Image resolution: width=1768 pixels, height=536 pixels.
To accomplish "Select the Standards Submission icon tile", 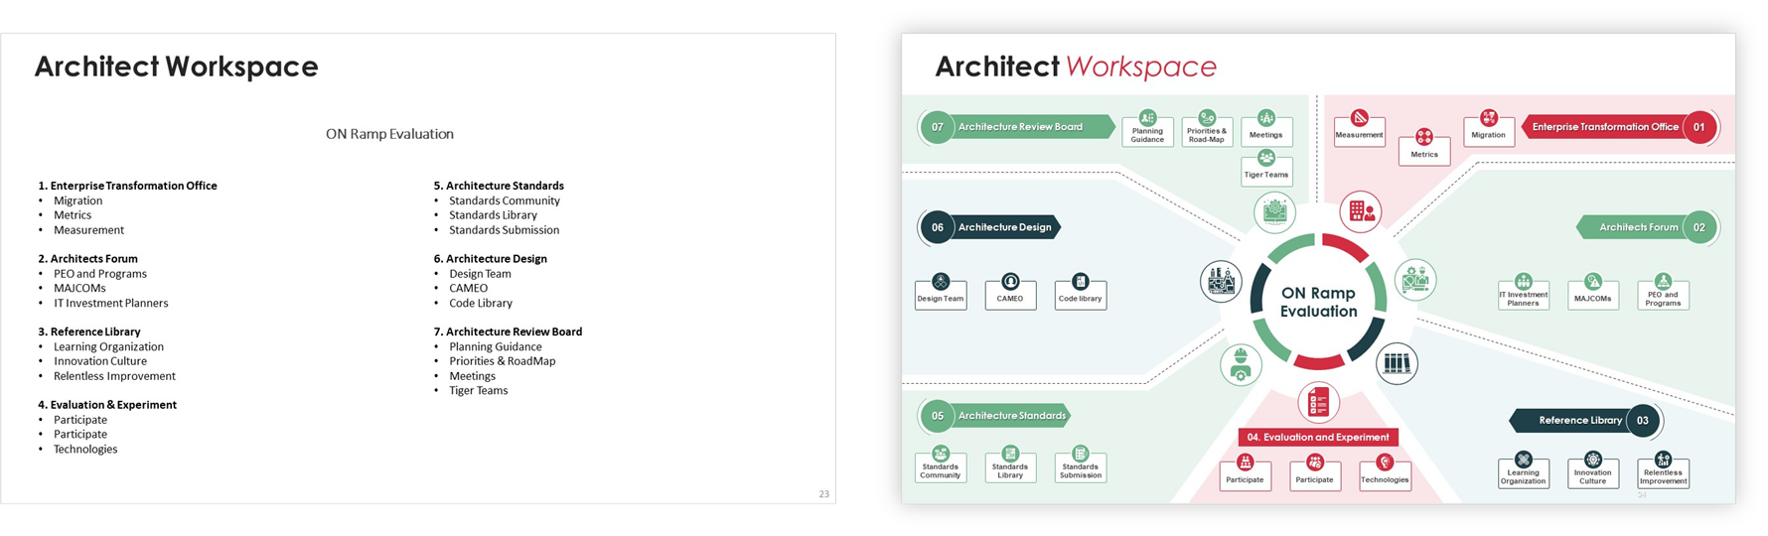I will [1080, 464].
